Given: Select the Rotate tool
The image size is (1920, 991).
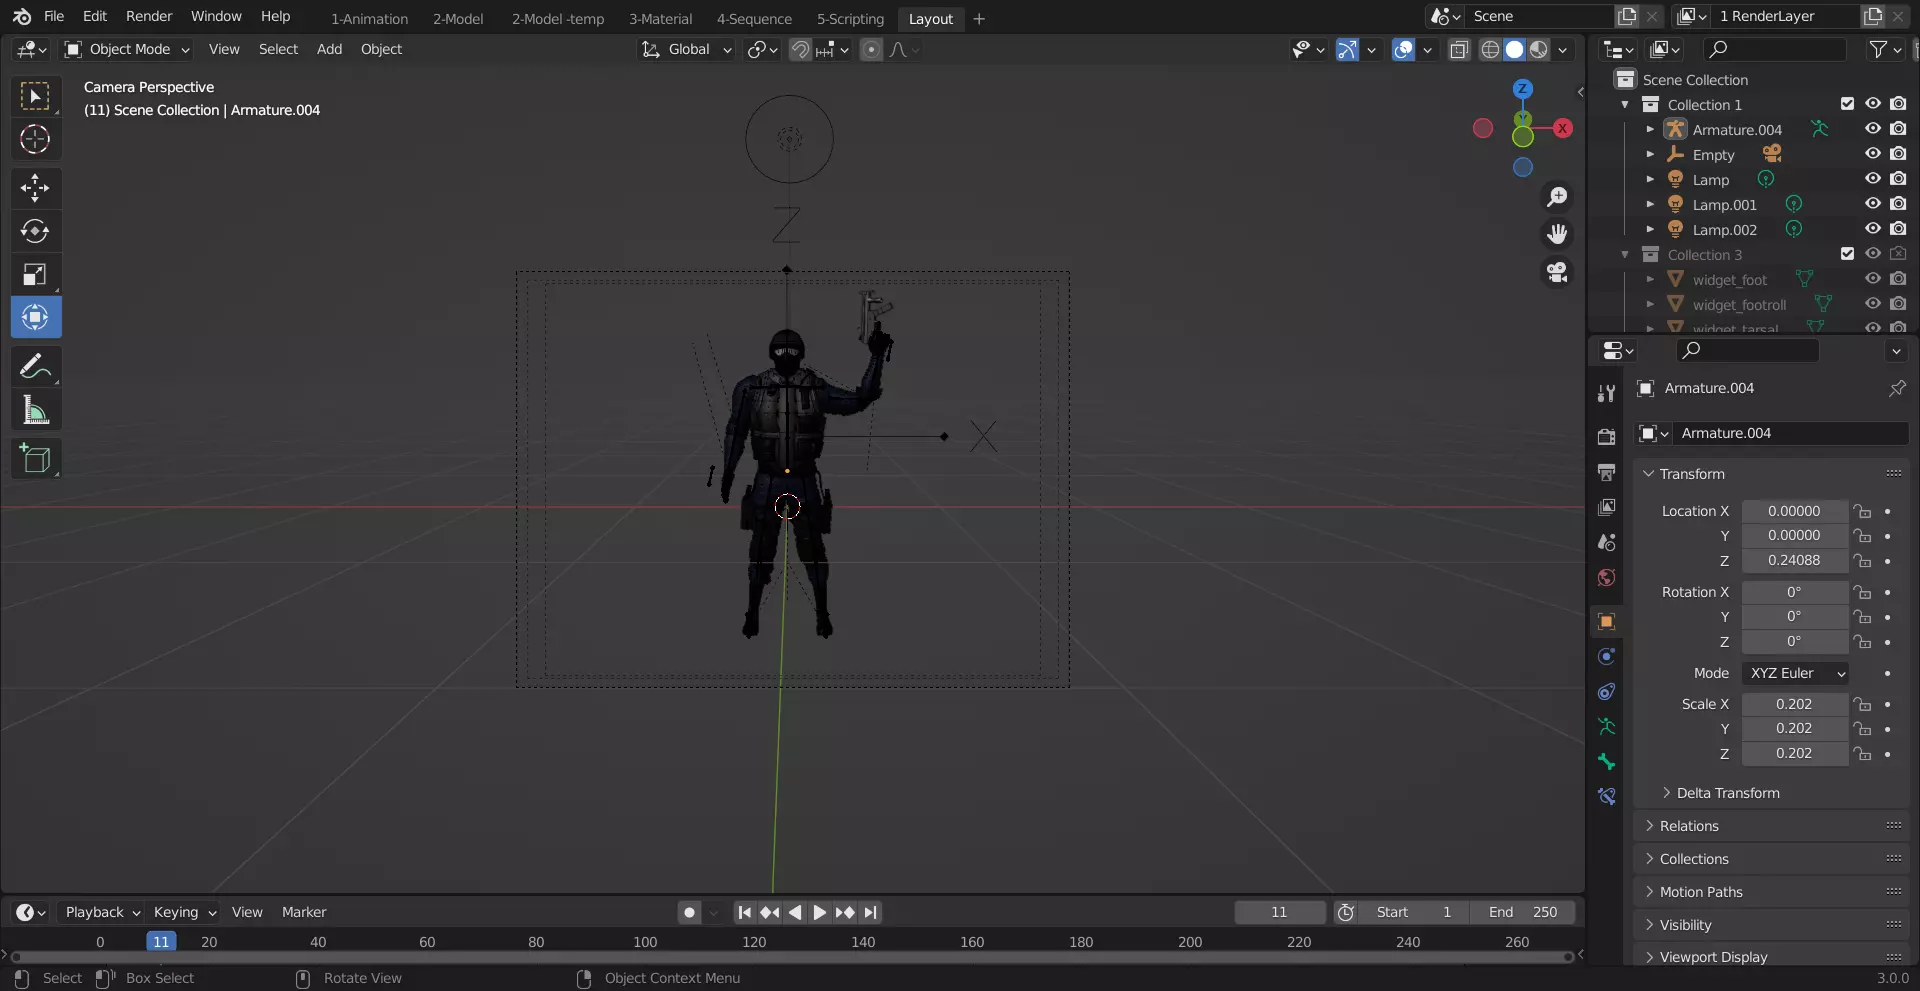Looking at the screenshot, I should [x=35, y=231].
